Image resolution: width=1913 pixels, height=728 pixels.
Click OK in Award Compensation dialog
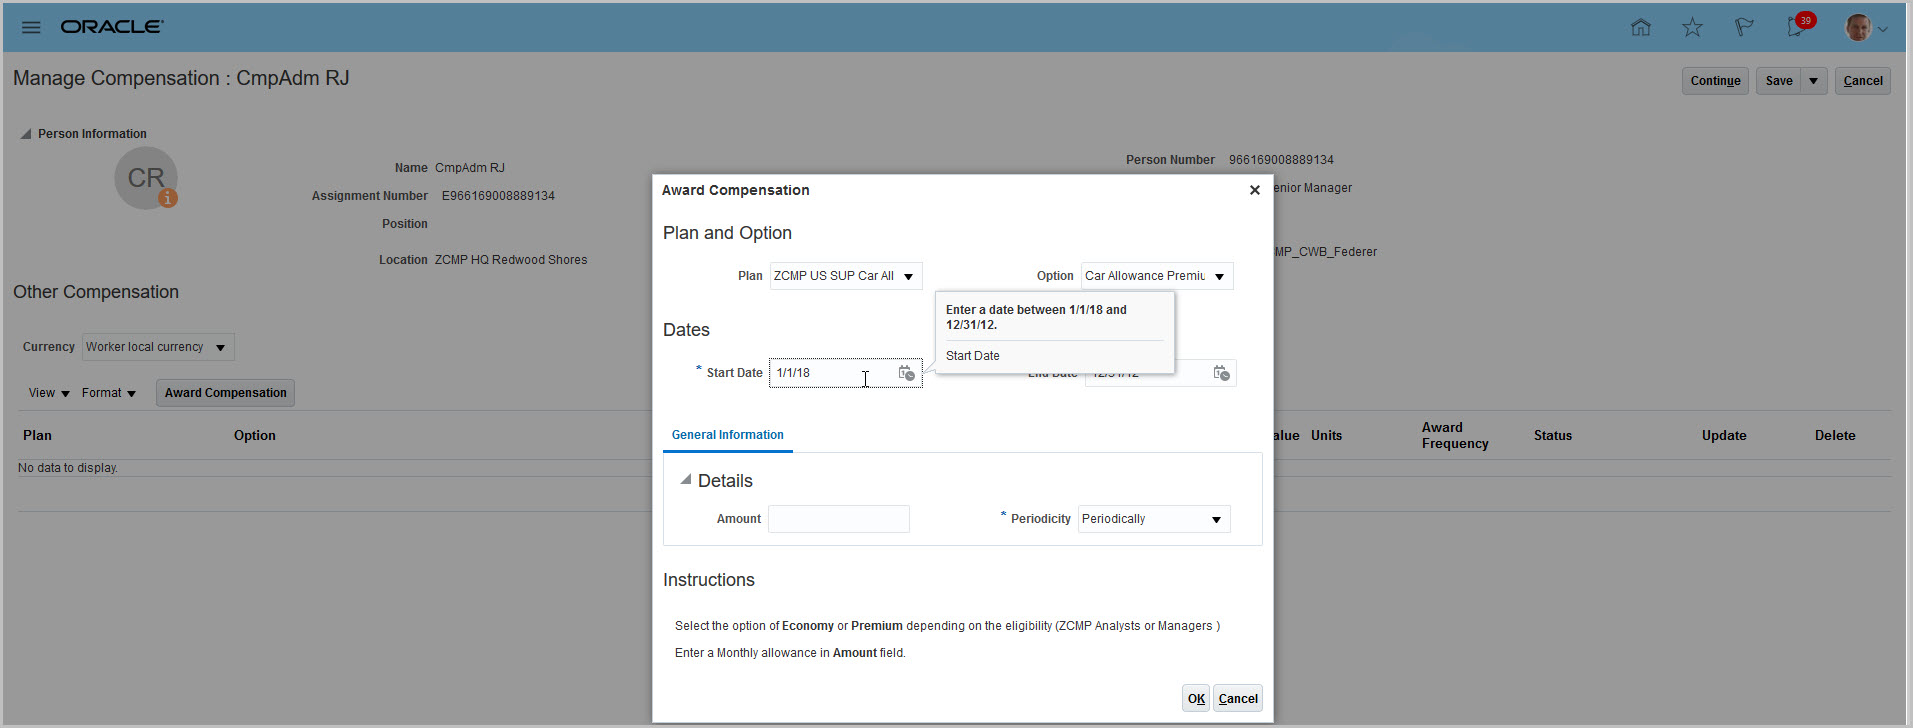tap(1195, 698)
